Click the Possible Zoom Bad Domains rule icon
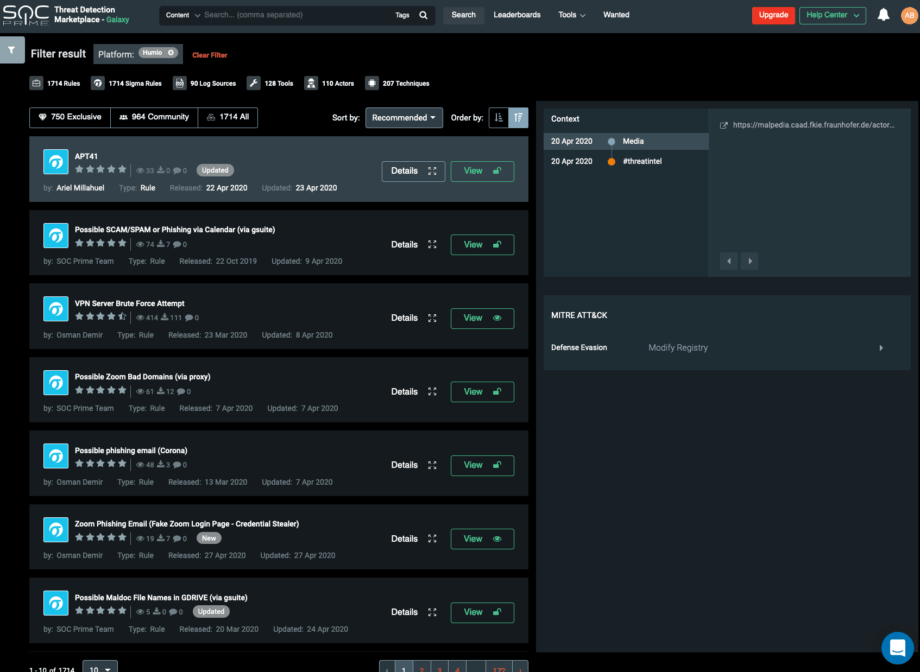920x672 pixels. (56, 383)
